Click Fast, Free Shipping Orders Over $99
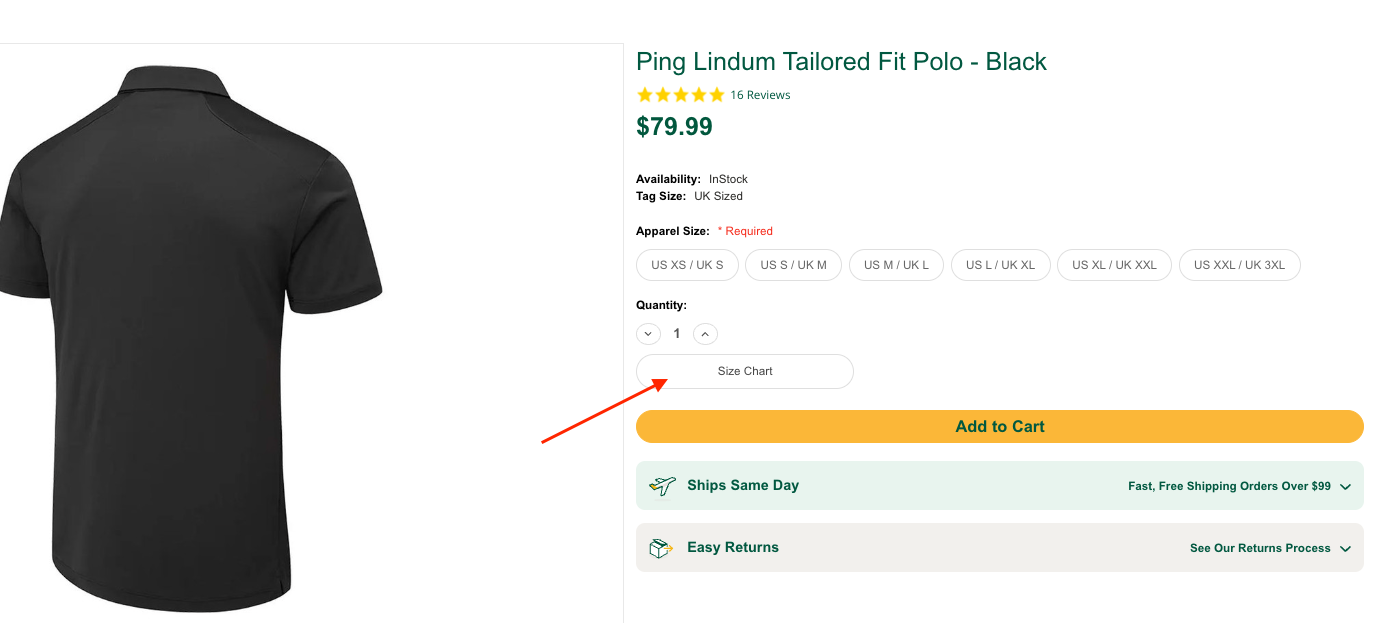This screenshot has width=1386, height=623. (x=1229, y=486)
